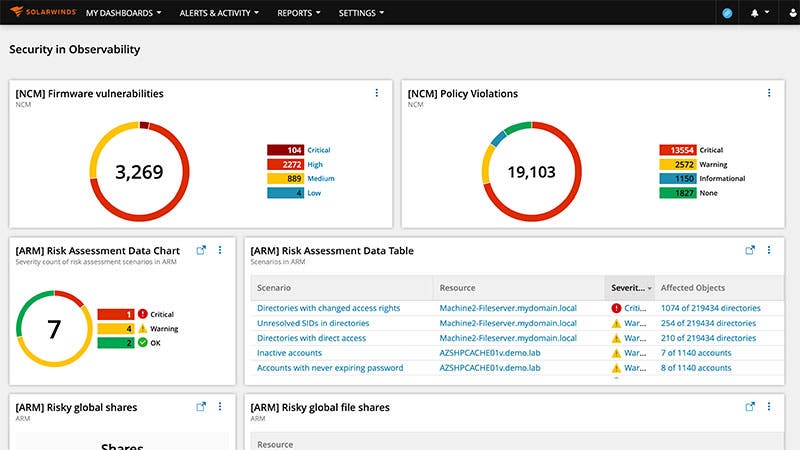The image size is (800, 450).
Task: Click the blue 1150 Informational swatch
Action: pyautogui.click(x=678, y=179)
